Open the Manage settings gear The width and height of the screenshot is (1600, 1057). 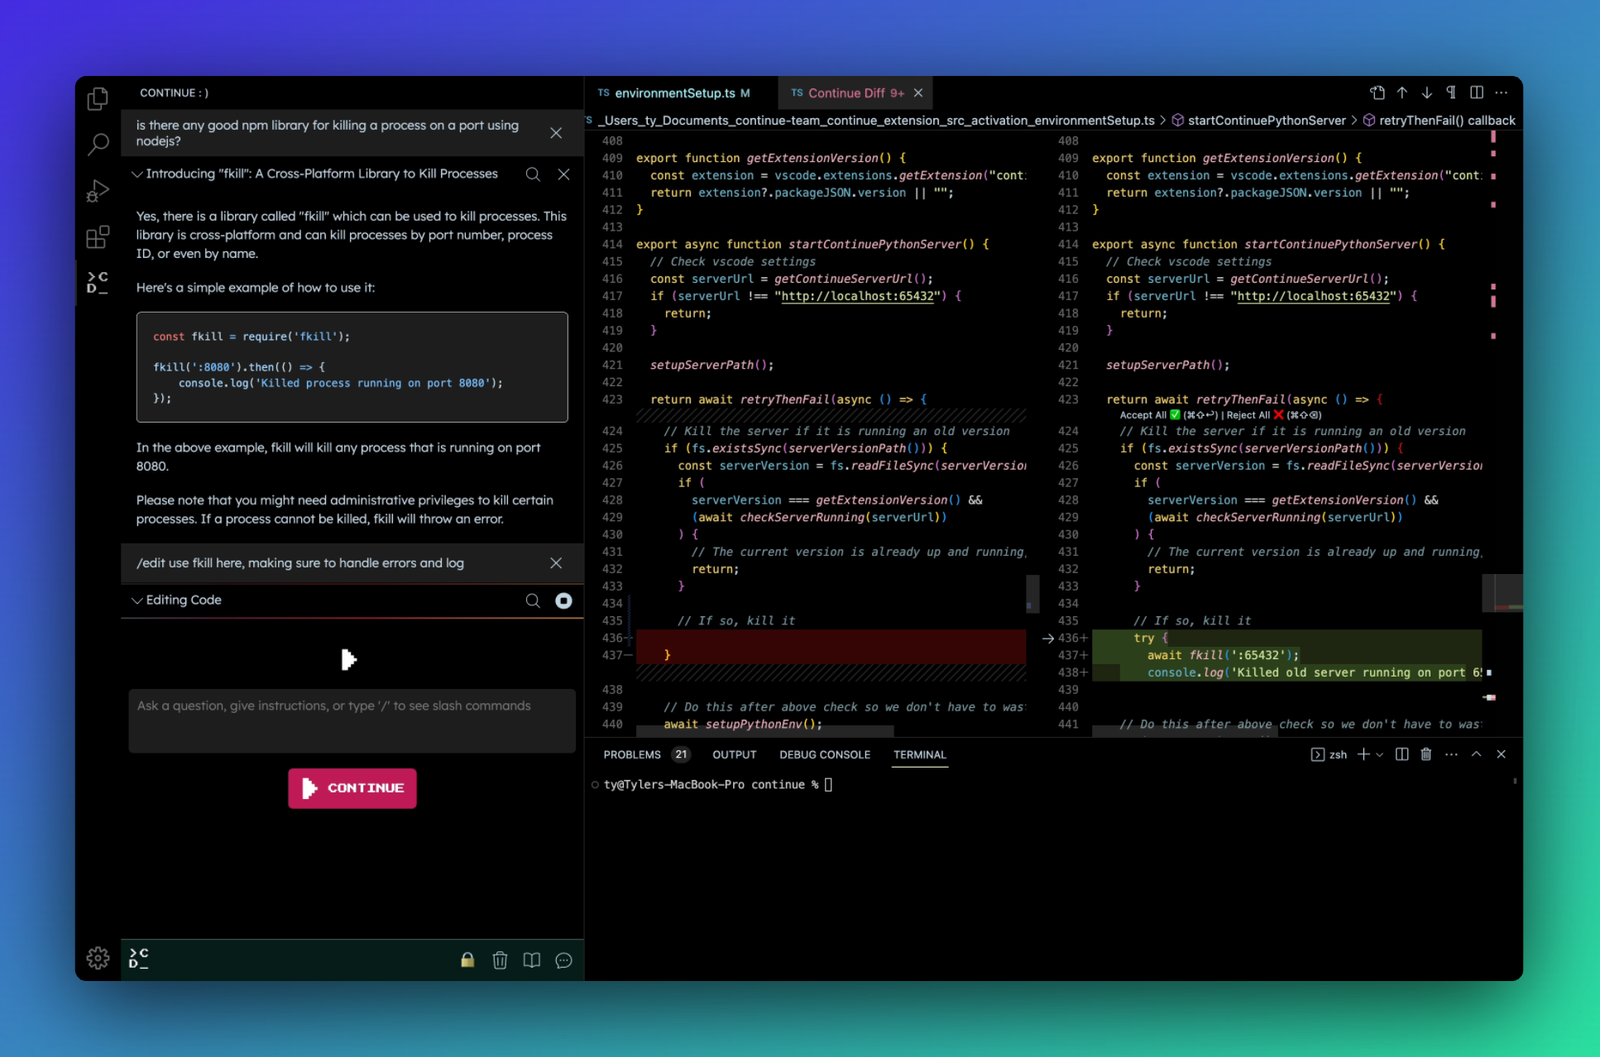(97, 957)
